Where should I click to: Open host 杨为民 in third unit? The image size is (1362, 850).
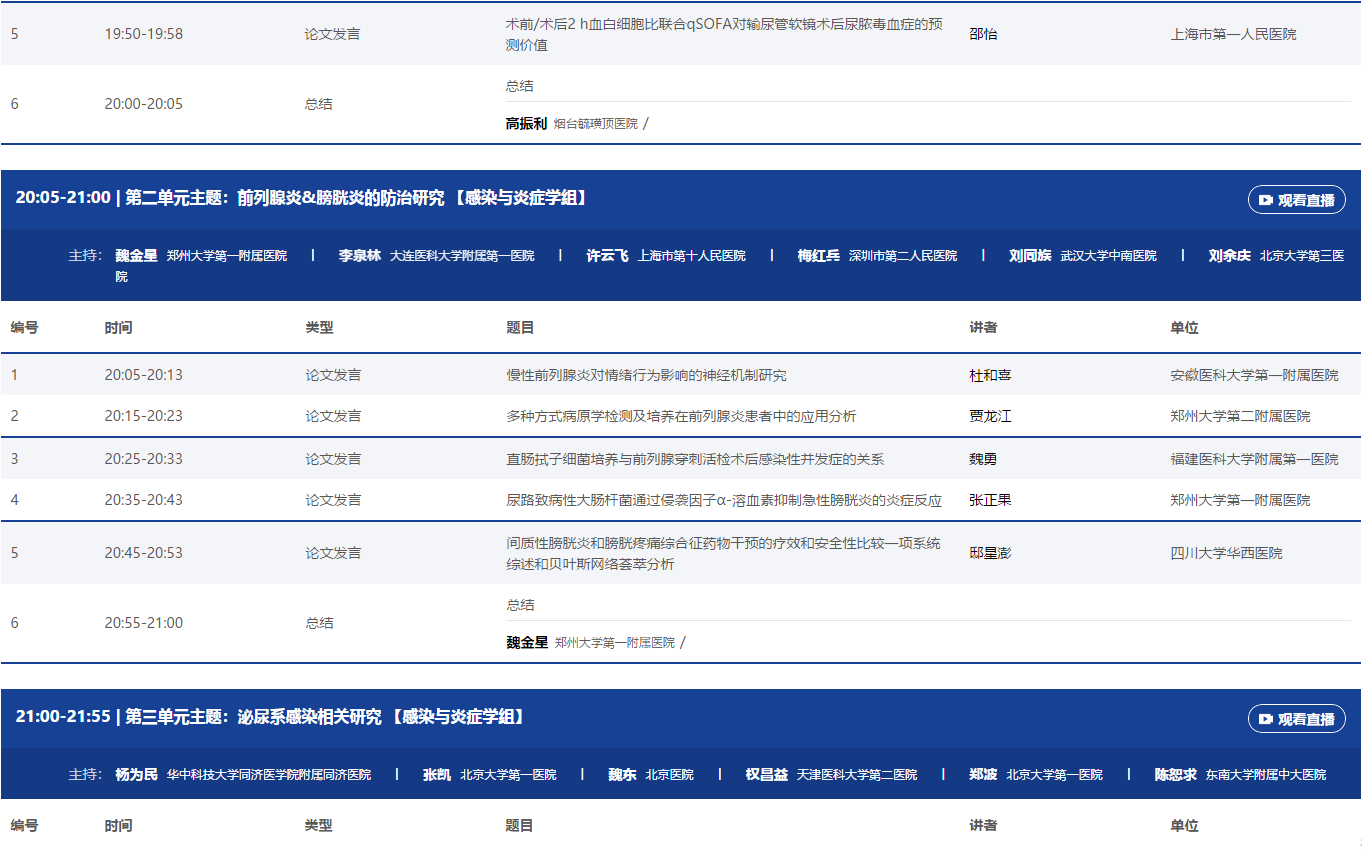coord(137,775)
